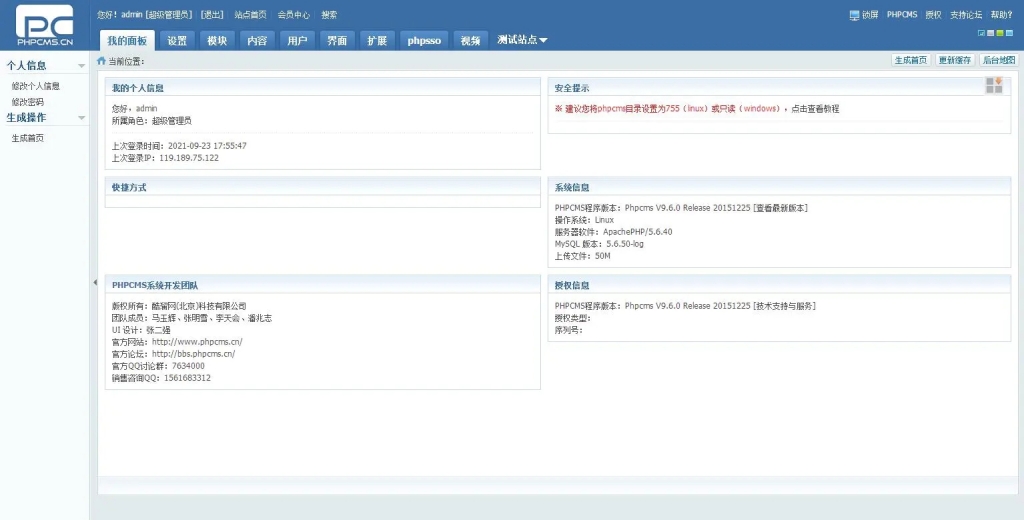Click the first theme style icon
The width and height of the screenshot is (1024, 520).
coord(980,33)
